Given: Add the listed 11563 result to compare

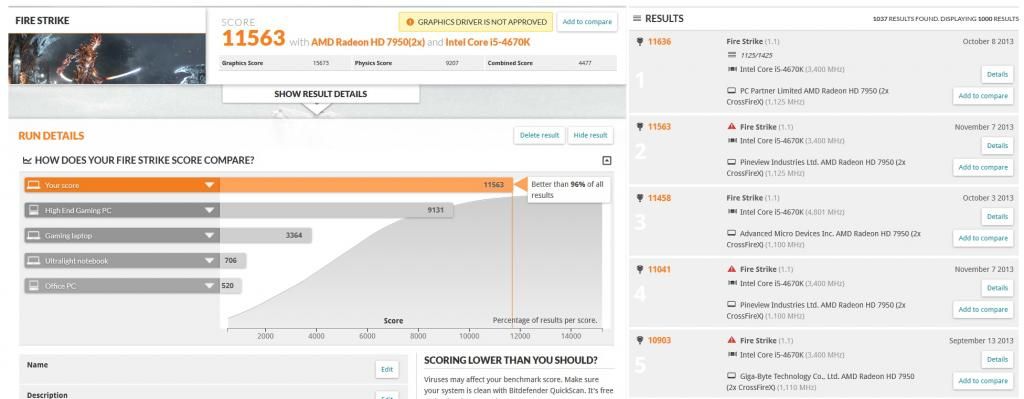Looking at the screenshot, I should coord(983,167).
